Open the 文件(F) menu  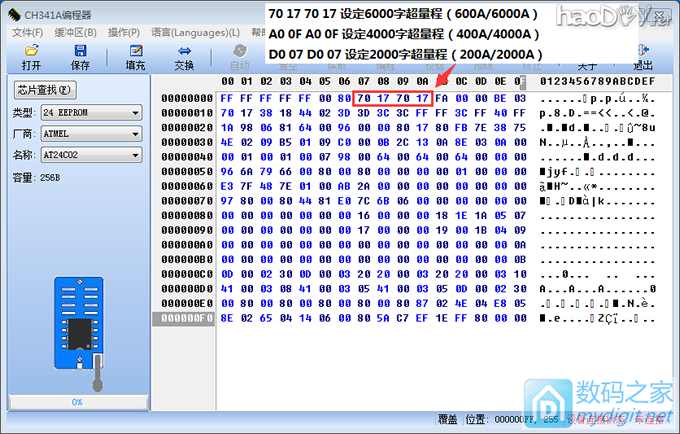click(x=27, y=32)
